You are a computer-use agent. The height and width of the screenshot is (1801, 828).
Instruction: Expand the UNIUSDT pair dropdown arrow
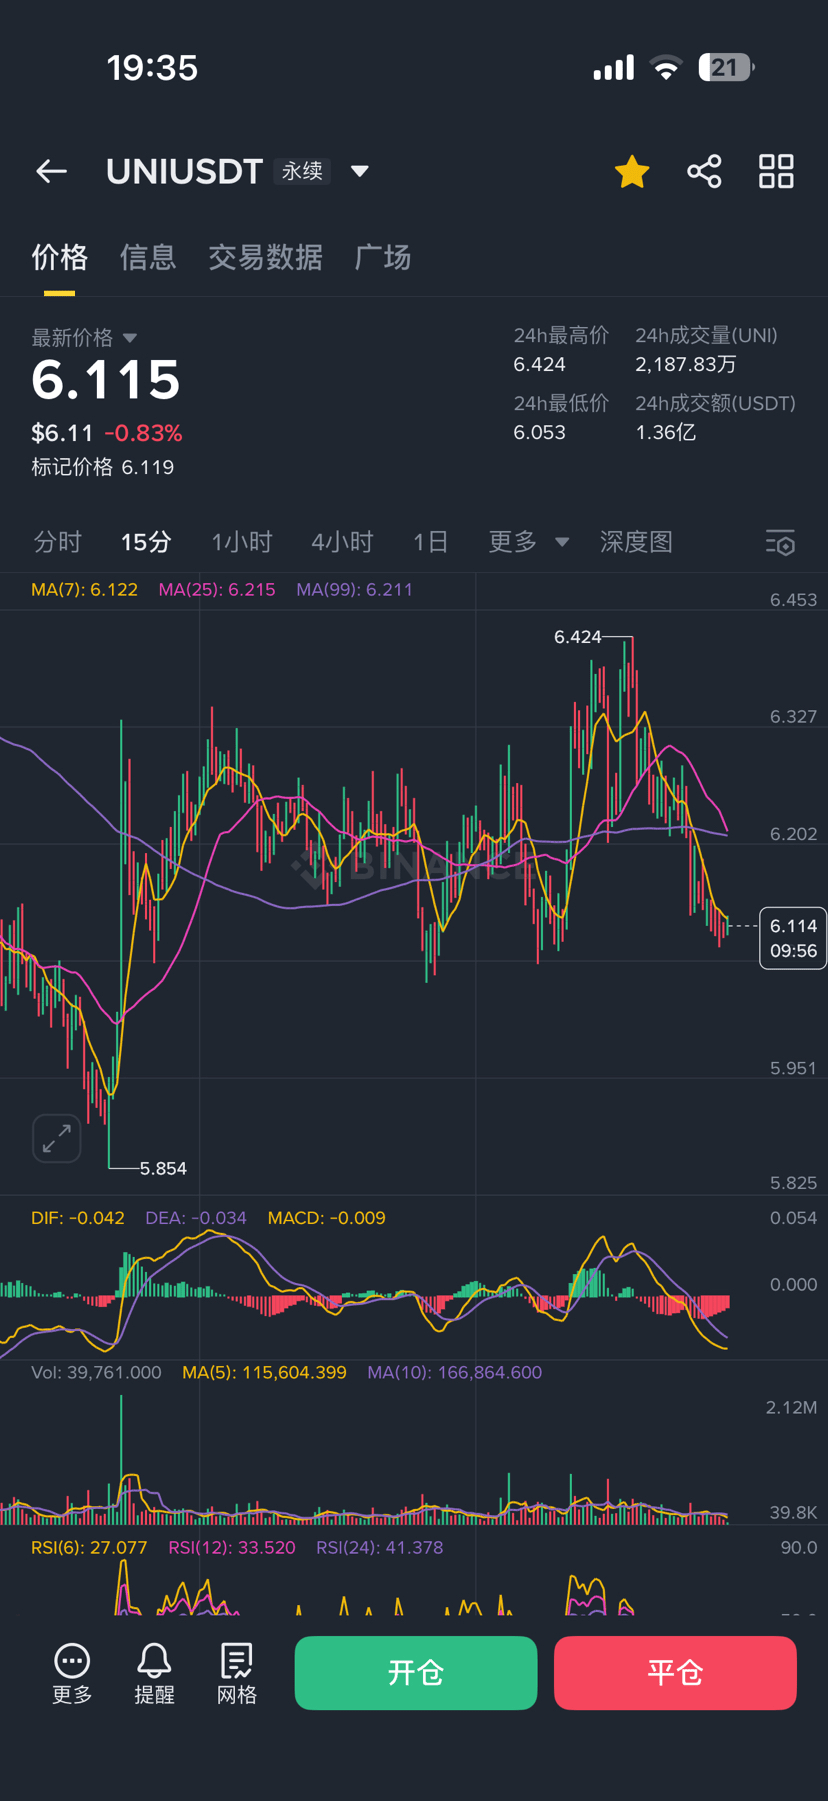coord(360,172)
